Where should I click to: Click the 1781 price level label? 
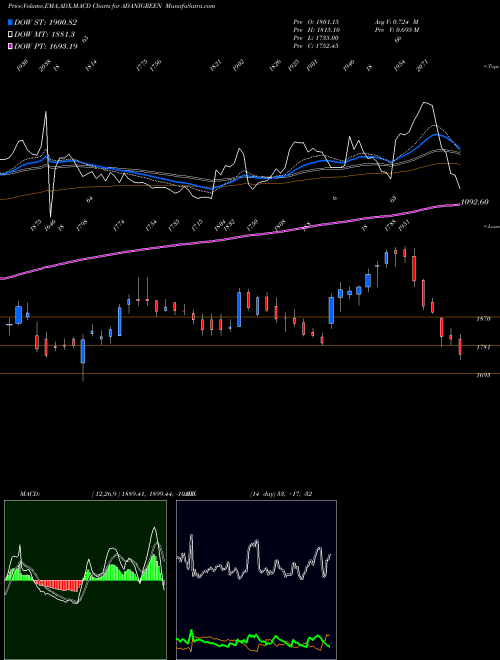tap(483, 347)
